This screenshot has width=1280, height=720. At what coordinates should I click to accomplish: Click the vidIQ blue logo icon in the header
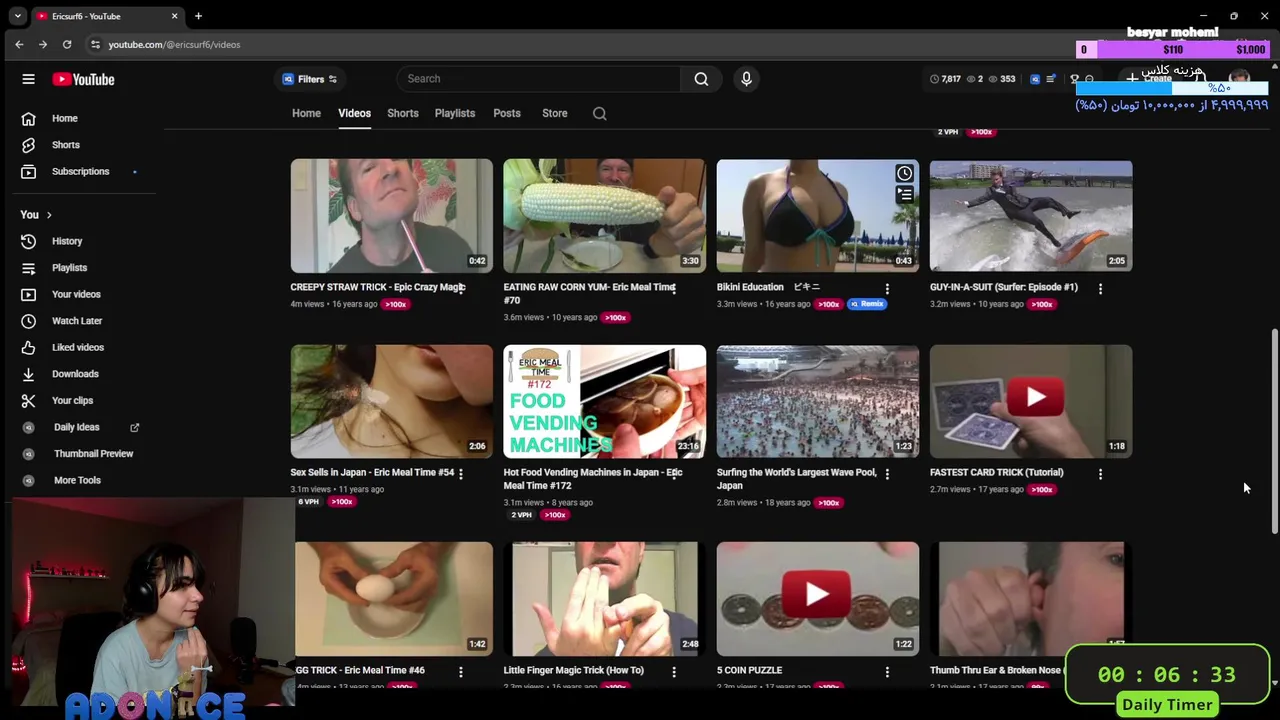pos(1035,79)
